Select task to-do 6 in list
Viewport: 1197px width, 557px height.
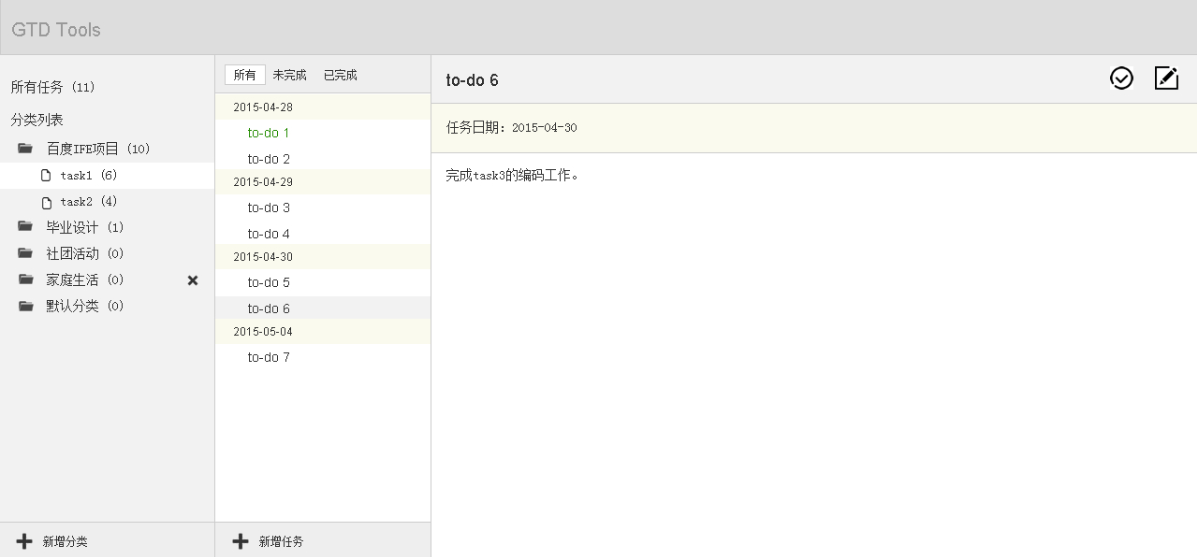(323, 308)
